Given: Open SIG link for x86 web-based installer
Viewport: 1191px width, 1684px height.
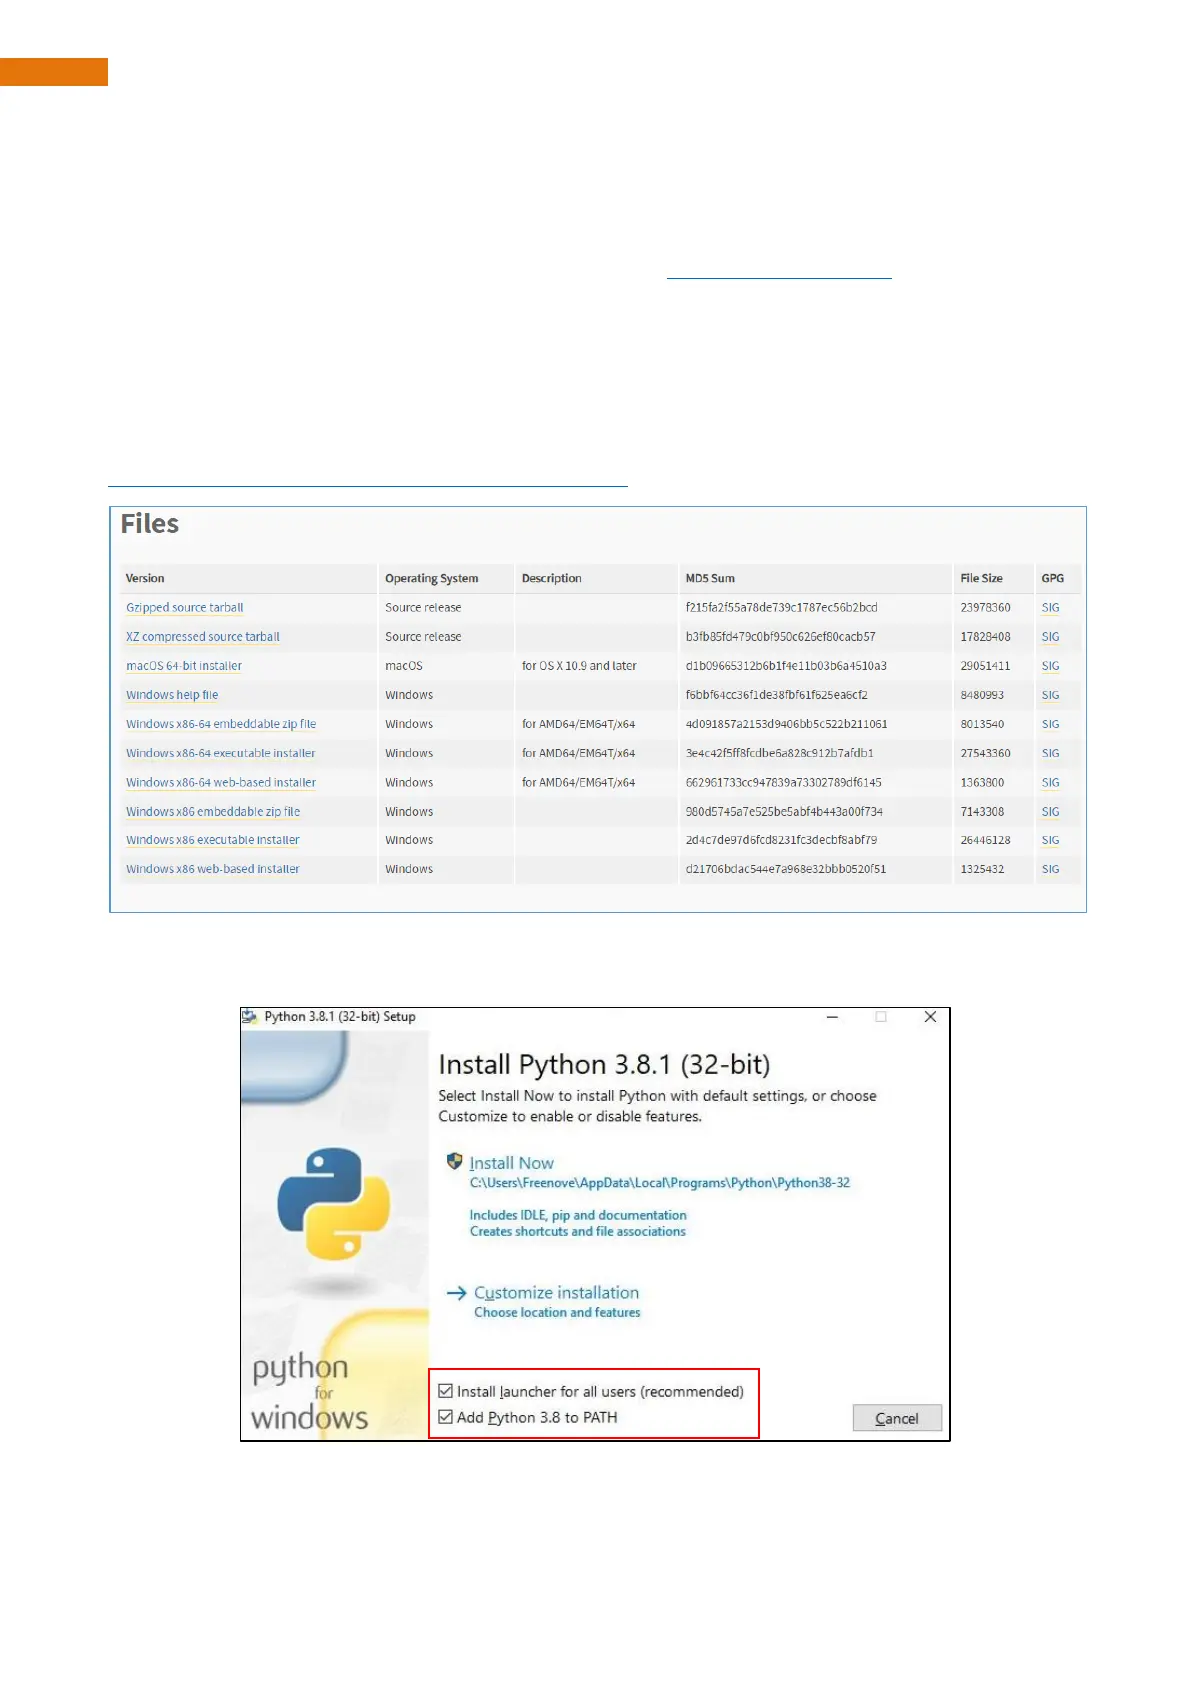Looking at the screenshot, I should pyautogui.click(x=1050, y=869).
